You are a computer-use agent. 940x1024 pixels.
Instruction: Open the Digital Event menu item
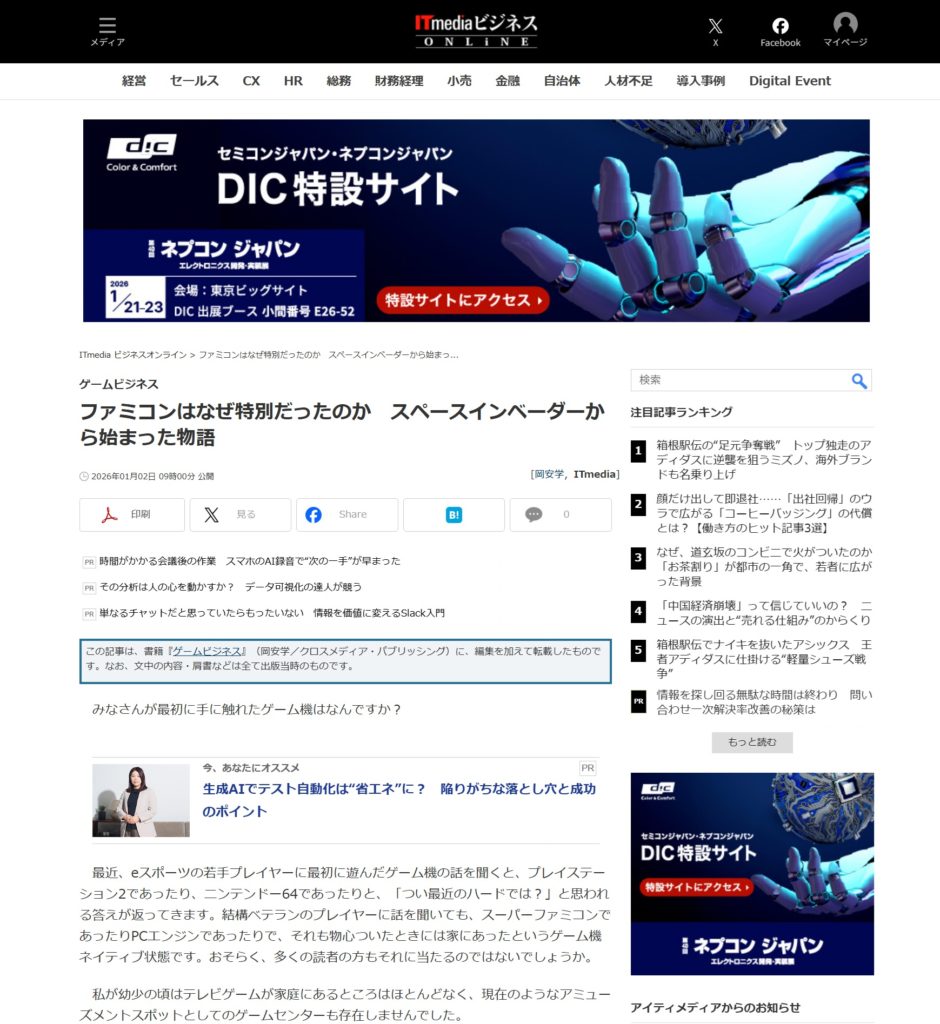(x=789, y=81)
